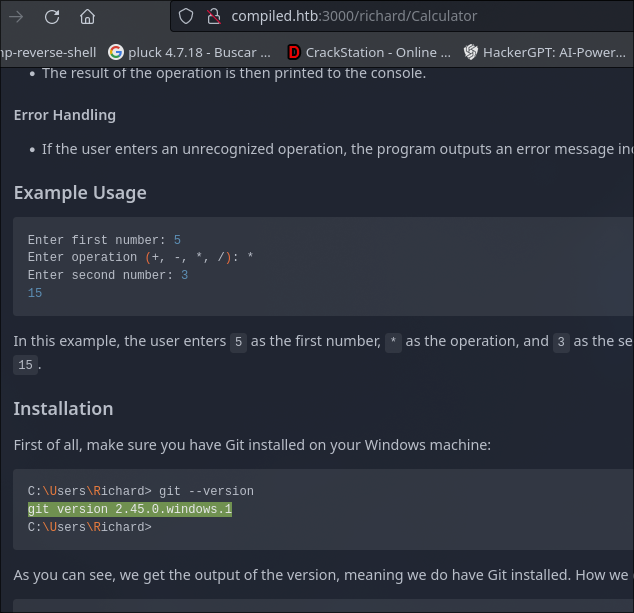Go to the browser home page icon
The width and height of the screenshot is (634, 613).
(x=87, y=17)
